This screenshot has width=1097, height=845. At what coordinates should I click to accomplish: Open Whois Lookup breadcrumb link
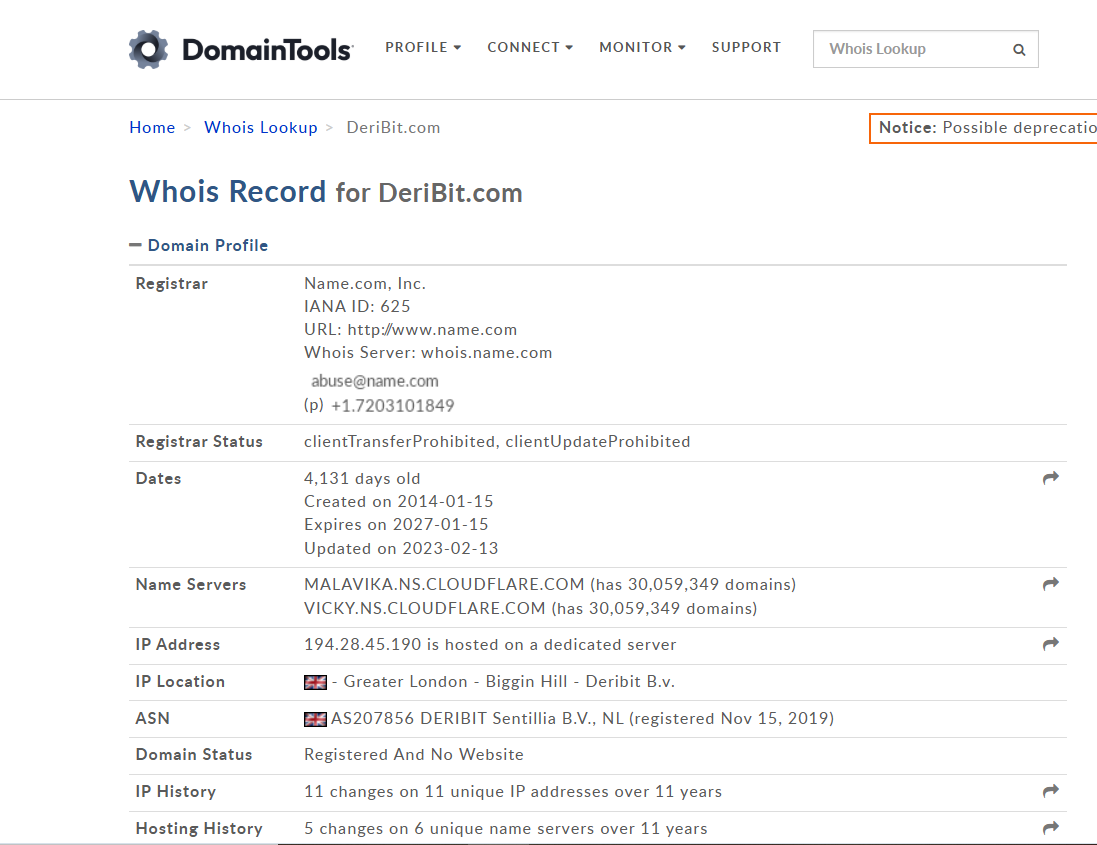pyautogui.click(x=260, y=127)
